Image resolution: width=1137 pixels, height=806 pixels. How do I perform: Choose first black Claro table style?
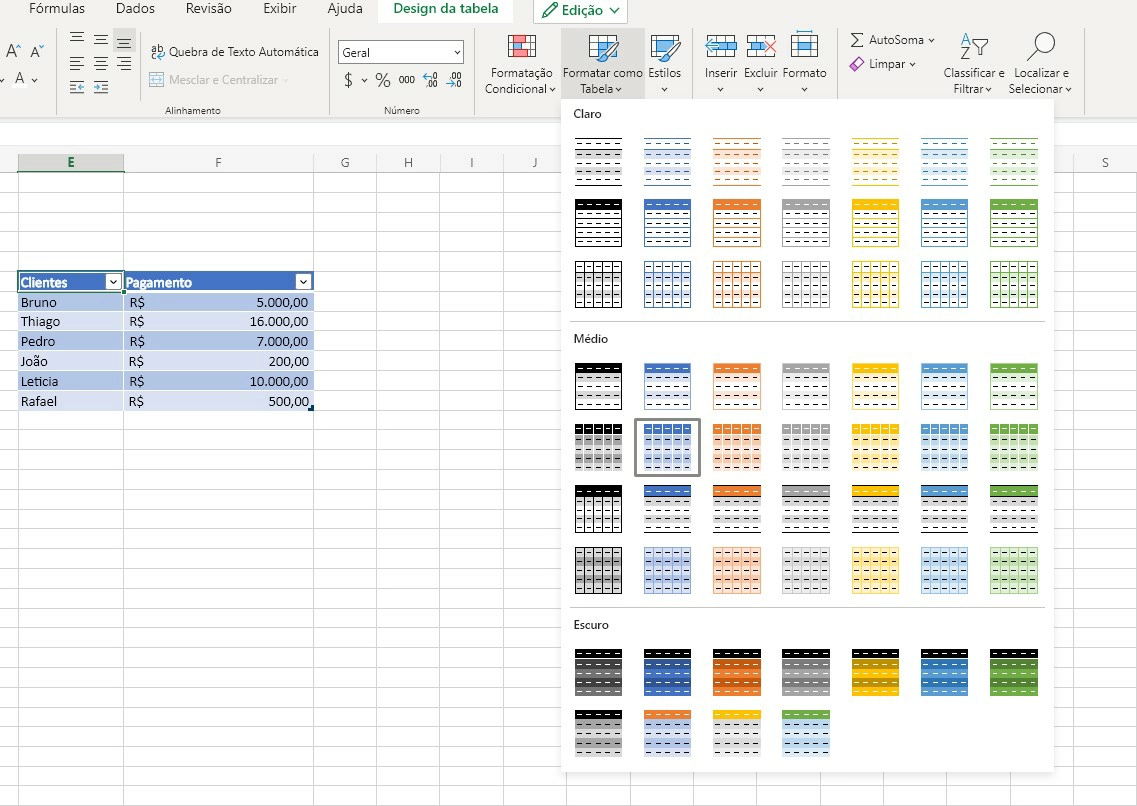click(598, 162)
